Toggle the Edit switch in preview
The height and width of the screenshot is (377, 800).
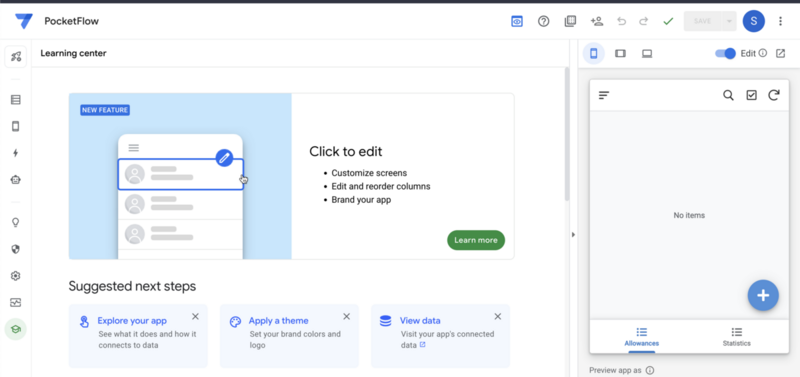726,54
